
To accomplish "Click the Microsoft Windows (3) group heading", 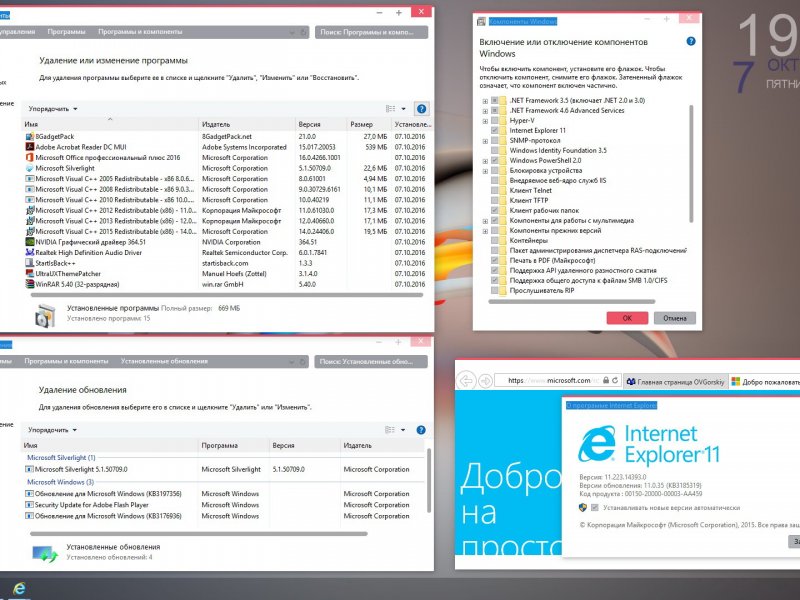I will [61, 482].
